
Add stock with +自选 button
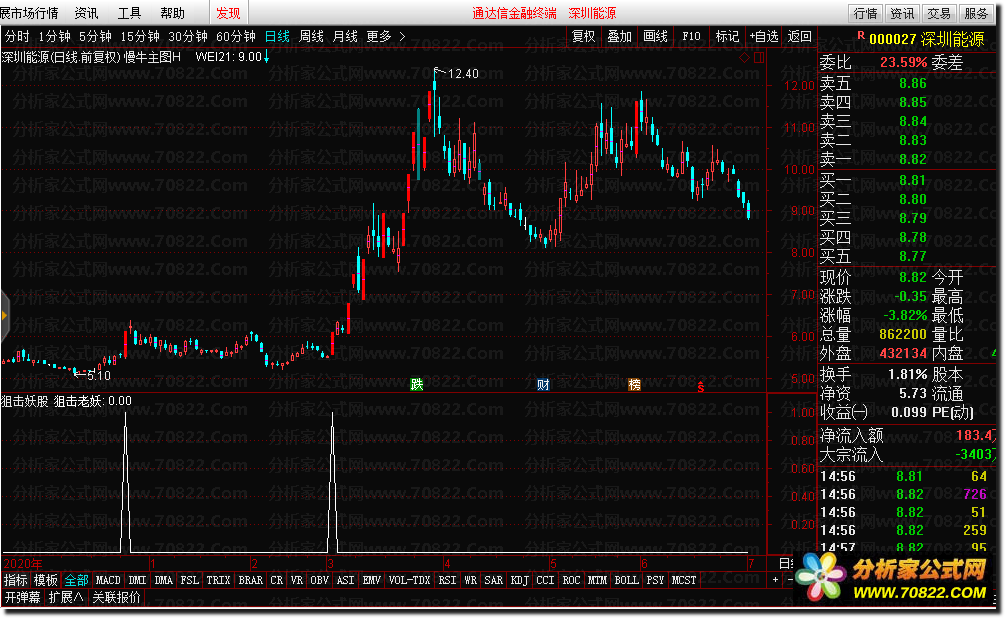(x=764, y=37)
